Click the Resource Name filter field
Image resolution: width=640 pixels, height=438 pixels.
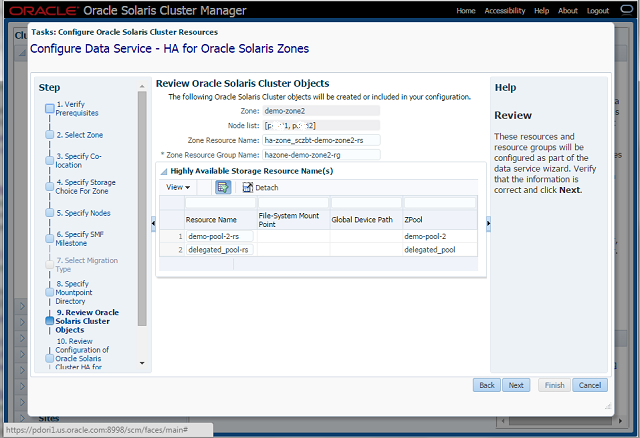tap(220, 202)
